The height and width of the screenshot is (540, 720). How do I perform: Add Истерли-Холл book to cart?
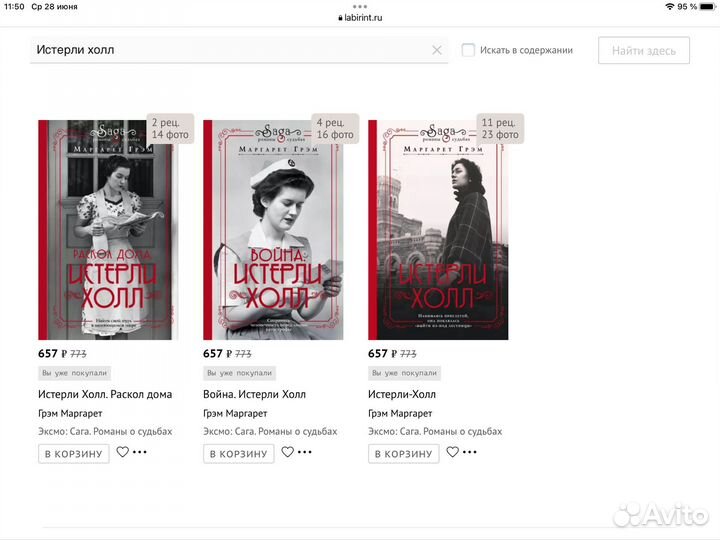click(404, 454)
